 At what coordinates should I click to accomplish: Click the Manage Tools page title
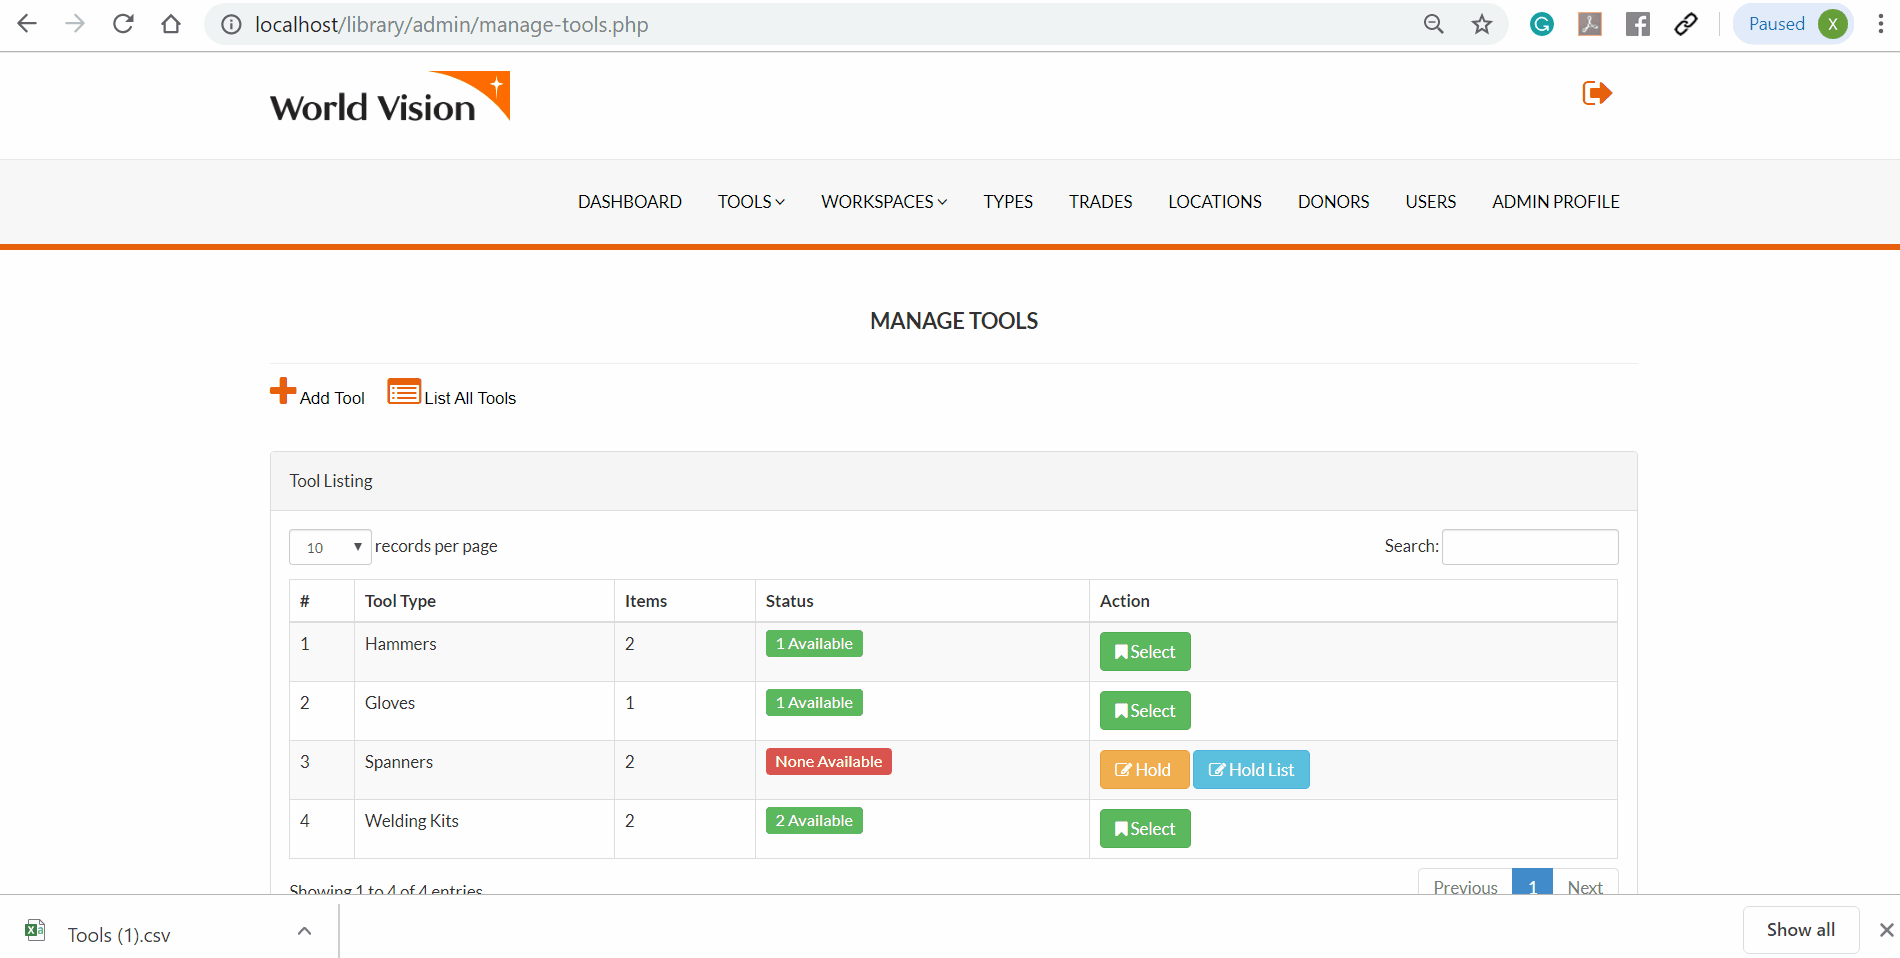coord(954,321)
